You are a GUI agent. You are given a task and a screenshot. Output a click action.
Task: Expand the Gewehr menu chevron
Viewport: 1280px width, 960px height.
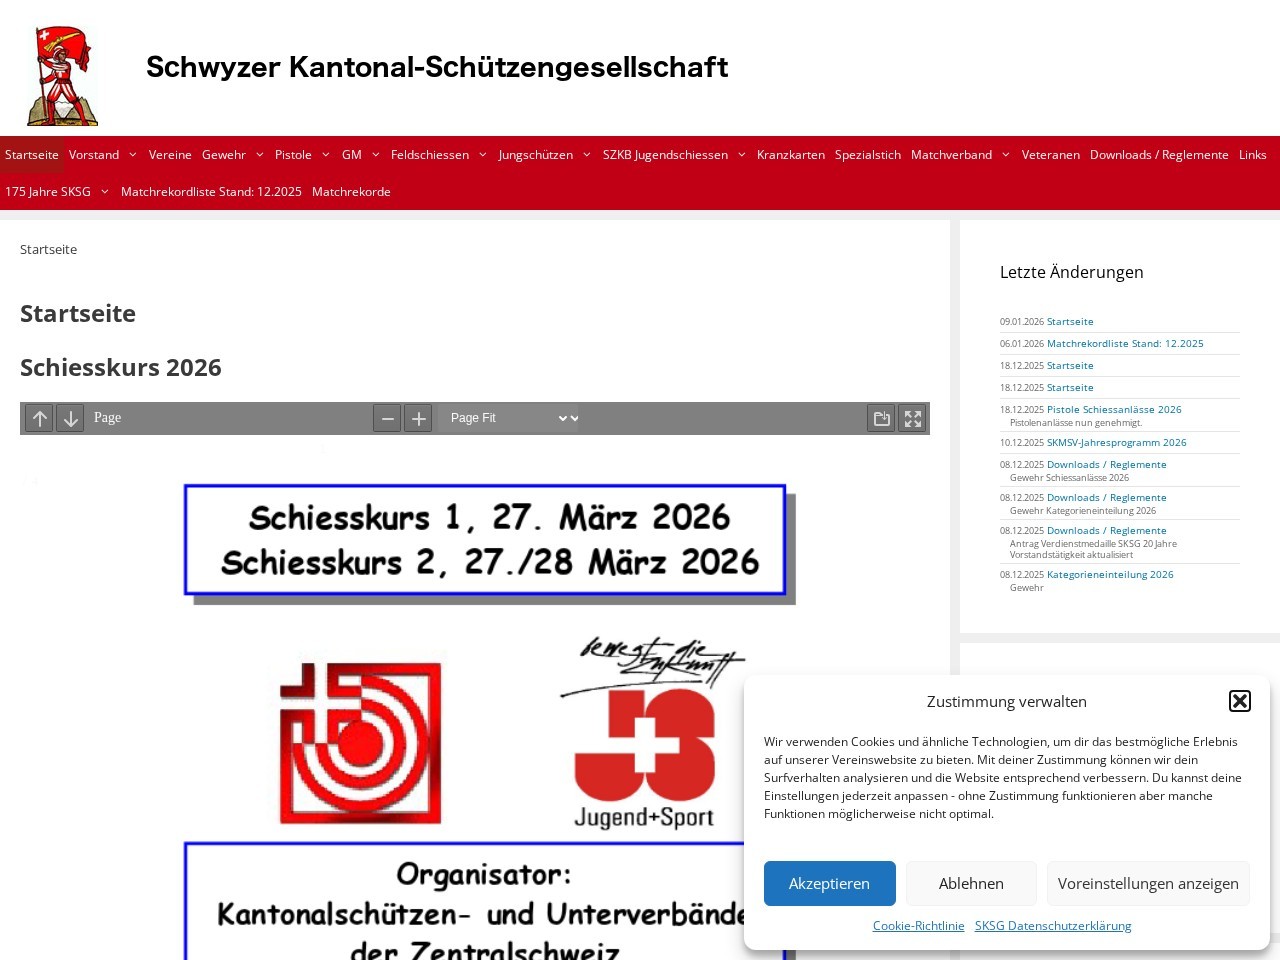coord(259,155)
